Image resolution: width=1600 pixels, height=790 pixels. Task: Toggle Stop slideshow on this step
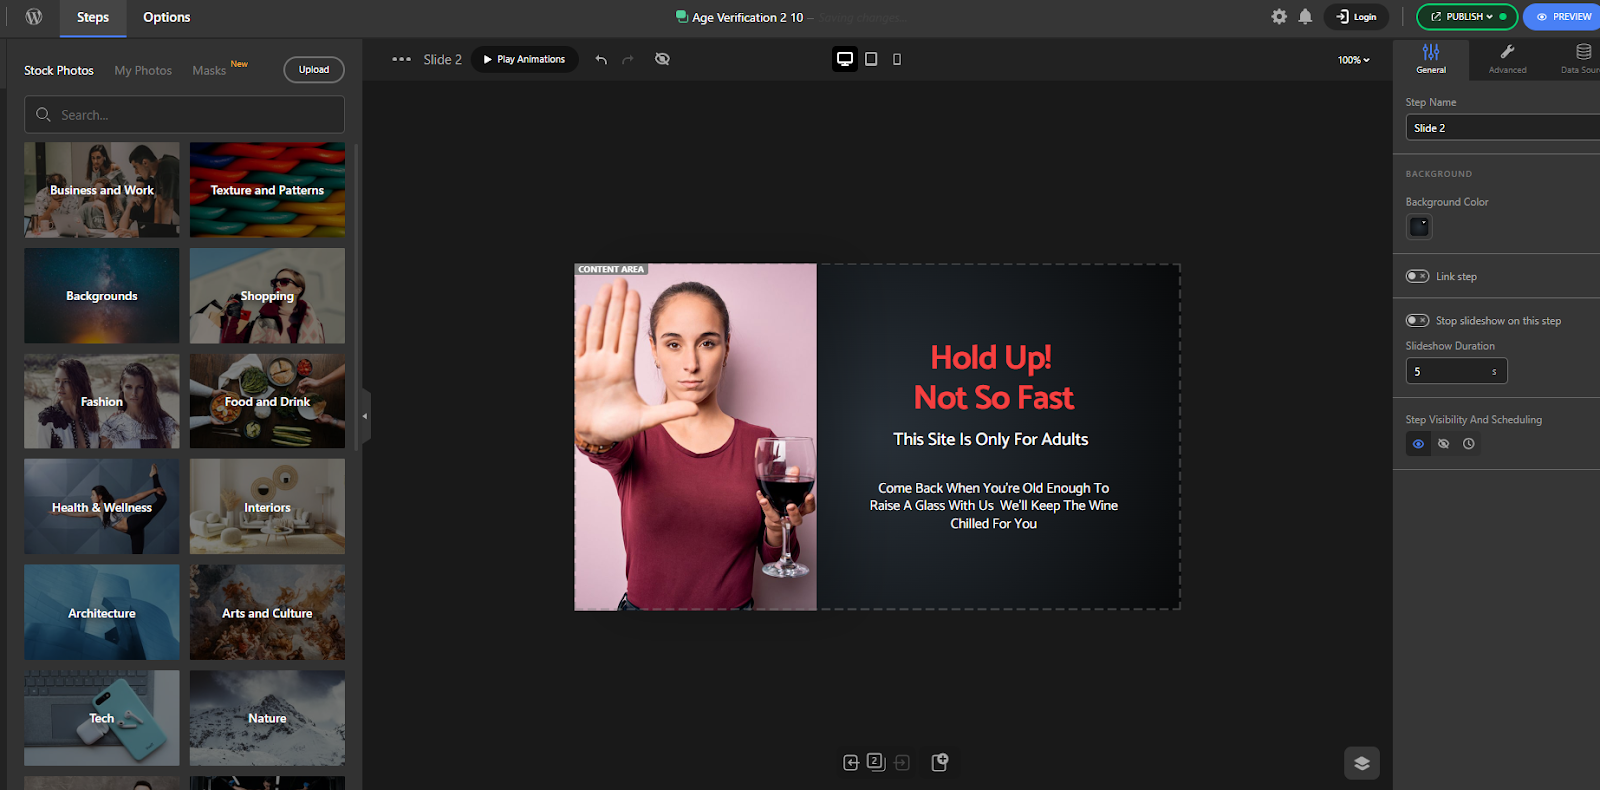1418,320
